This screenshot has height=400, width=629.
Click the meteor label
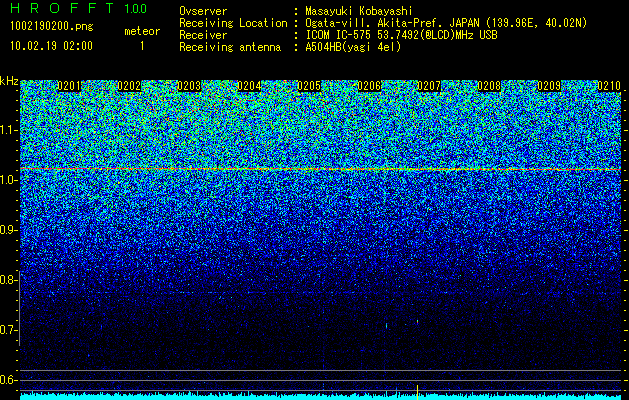click(142, 31)
